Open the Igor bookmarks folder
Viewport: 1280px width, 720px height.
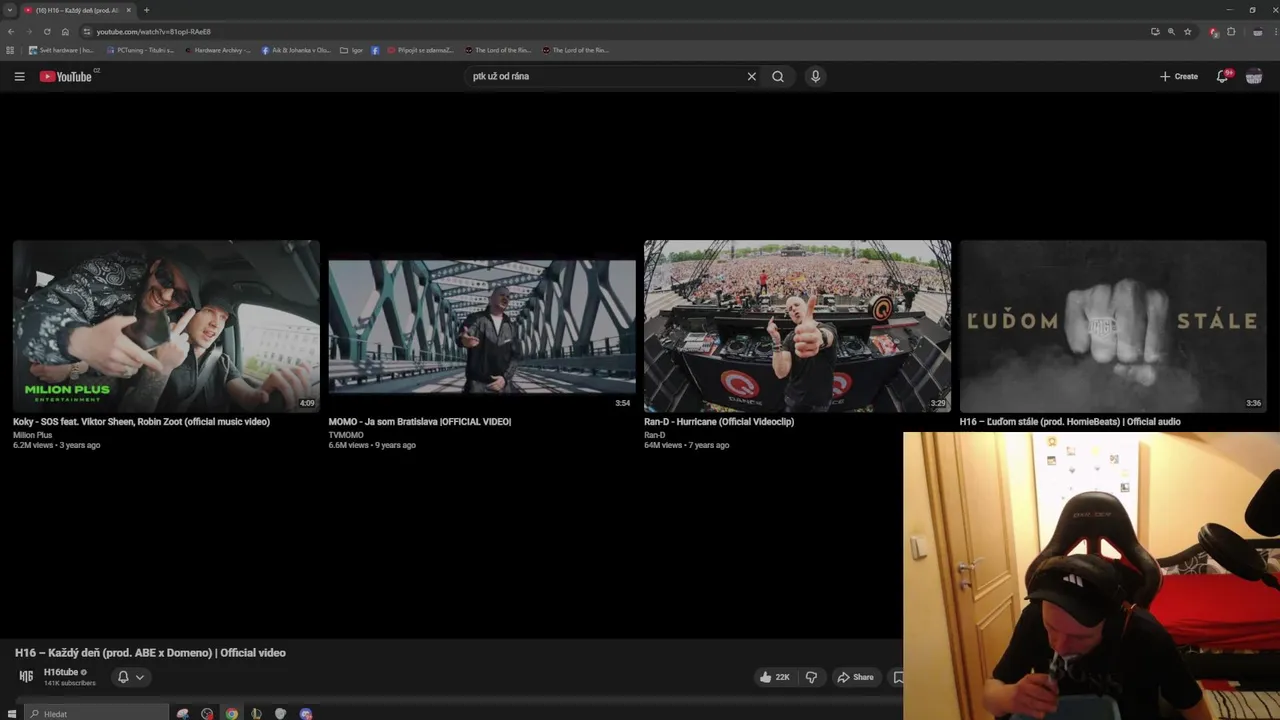tap(351, 50)
